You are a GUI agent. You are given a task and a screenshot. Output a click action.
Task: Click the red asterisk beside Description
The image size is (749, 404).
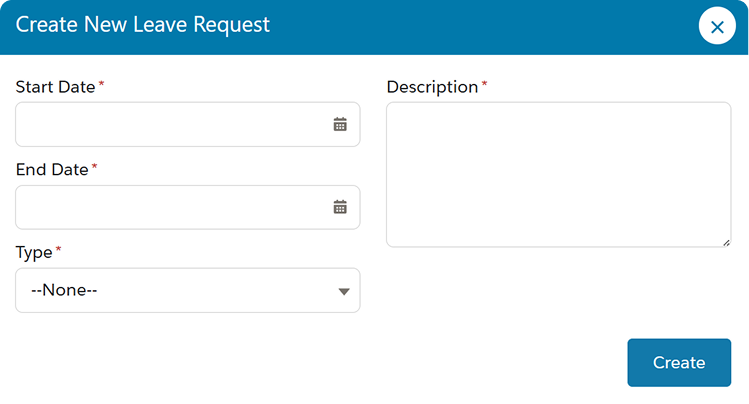point(484,84)
